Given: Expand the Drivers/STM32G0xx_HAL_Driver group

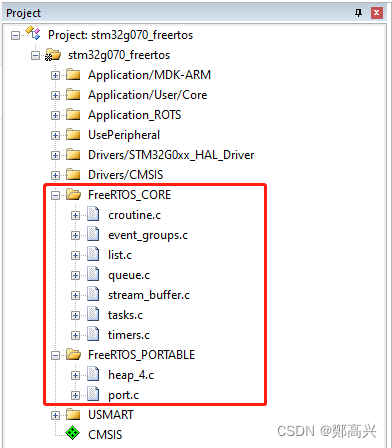Looking at the screenshot, I should pyautogui.click(x=55, y=155).
